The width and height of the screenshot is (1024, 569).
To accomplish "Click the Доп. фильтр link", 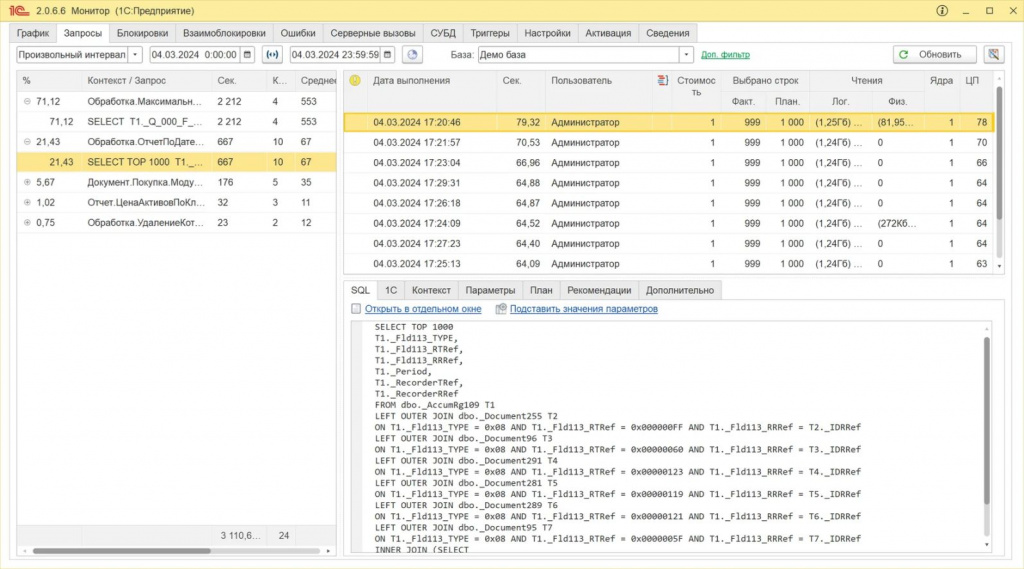I will point(725,55).
